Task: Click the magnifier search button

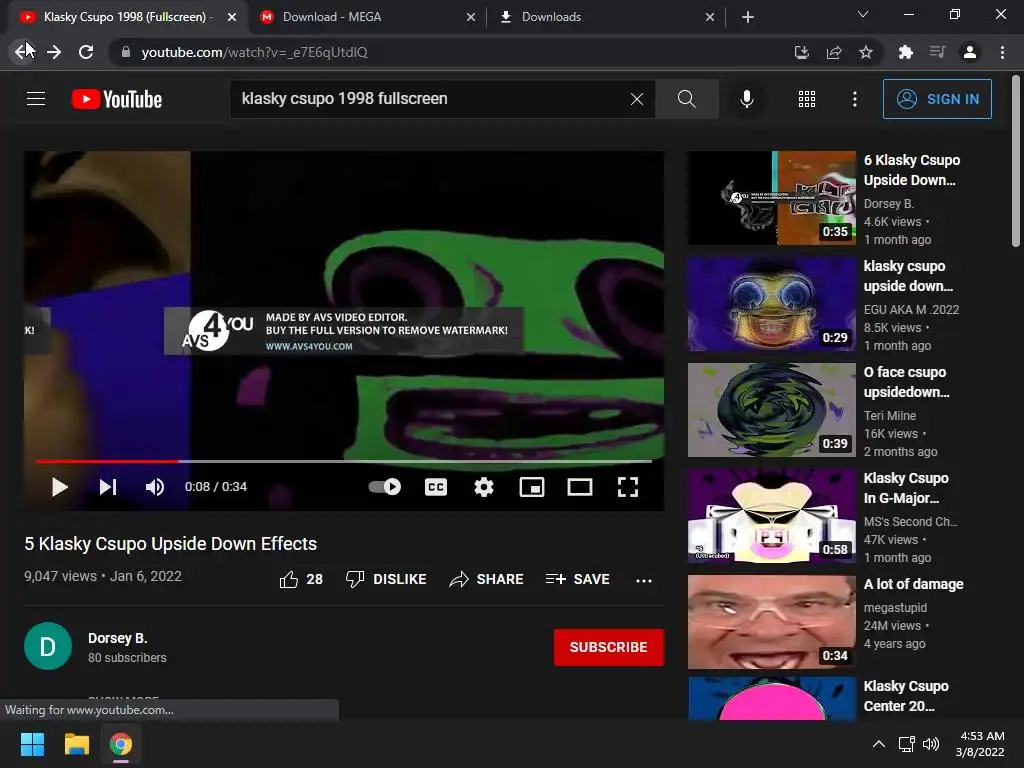Action: click(686, 99)
